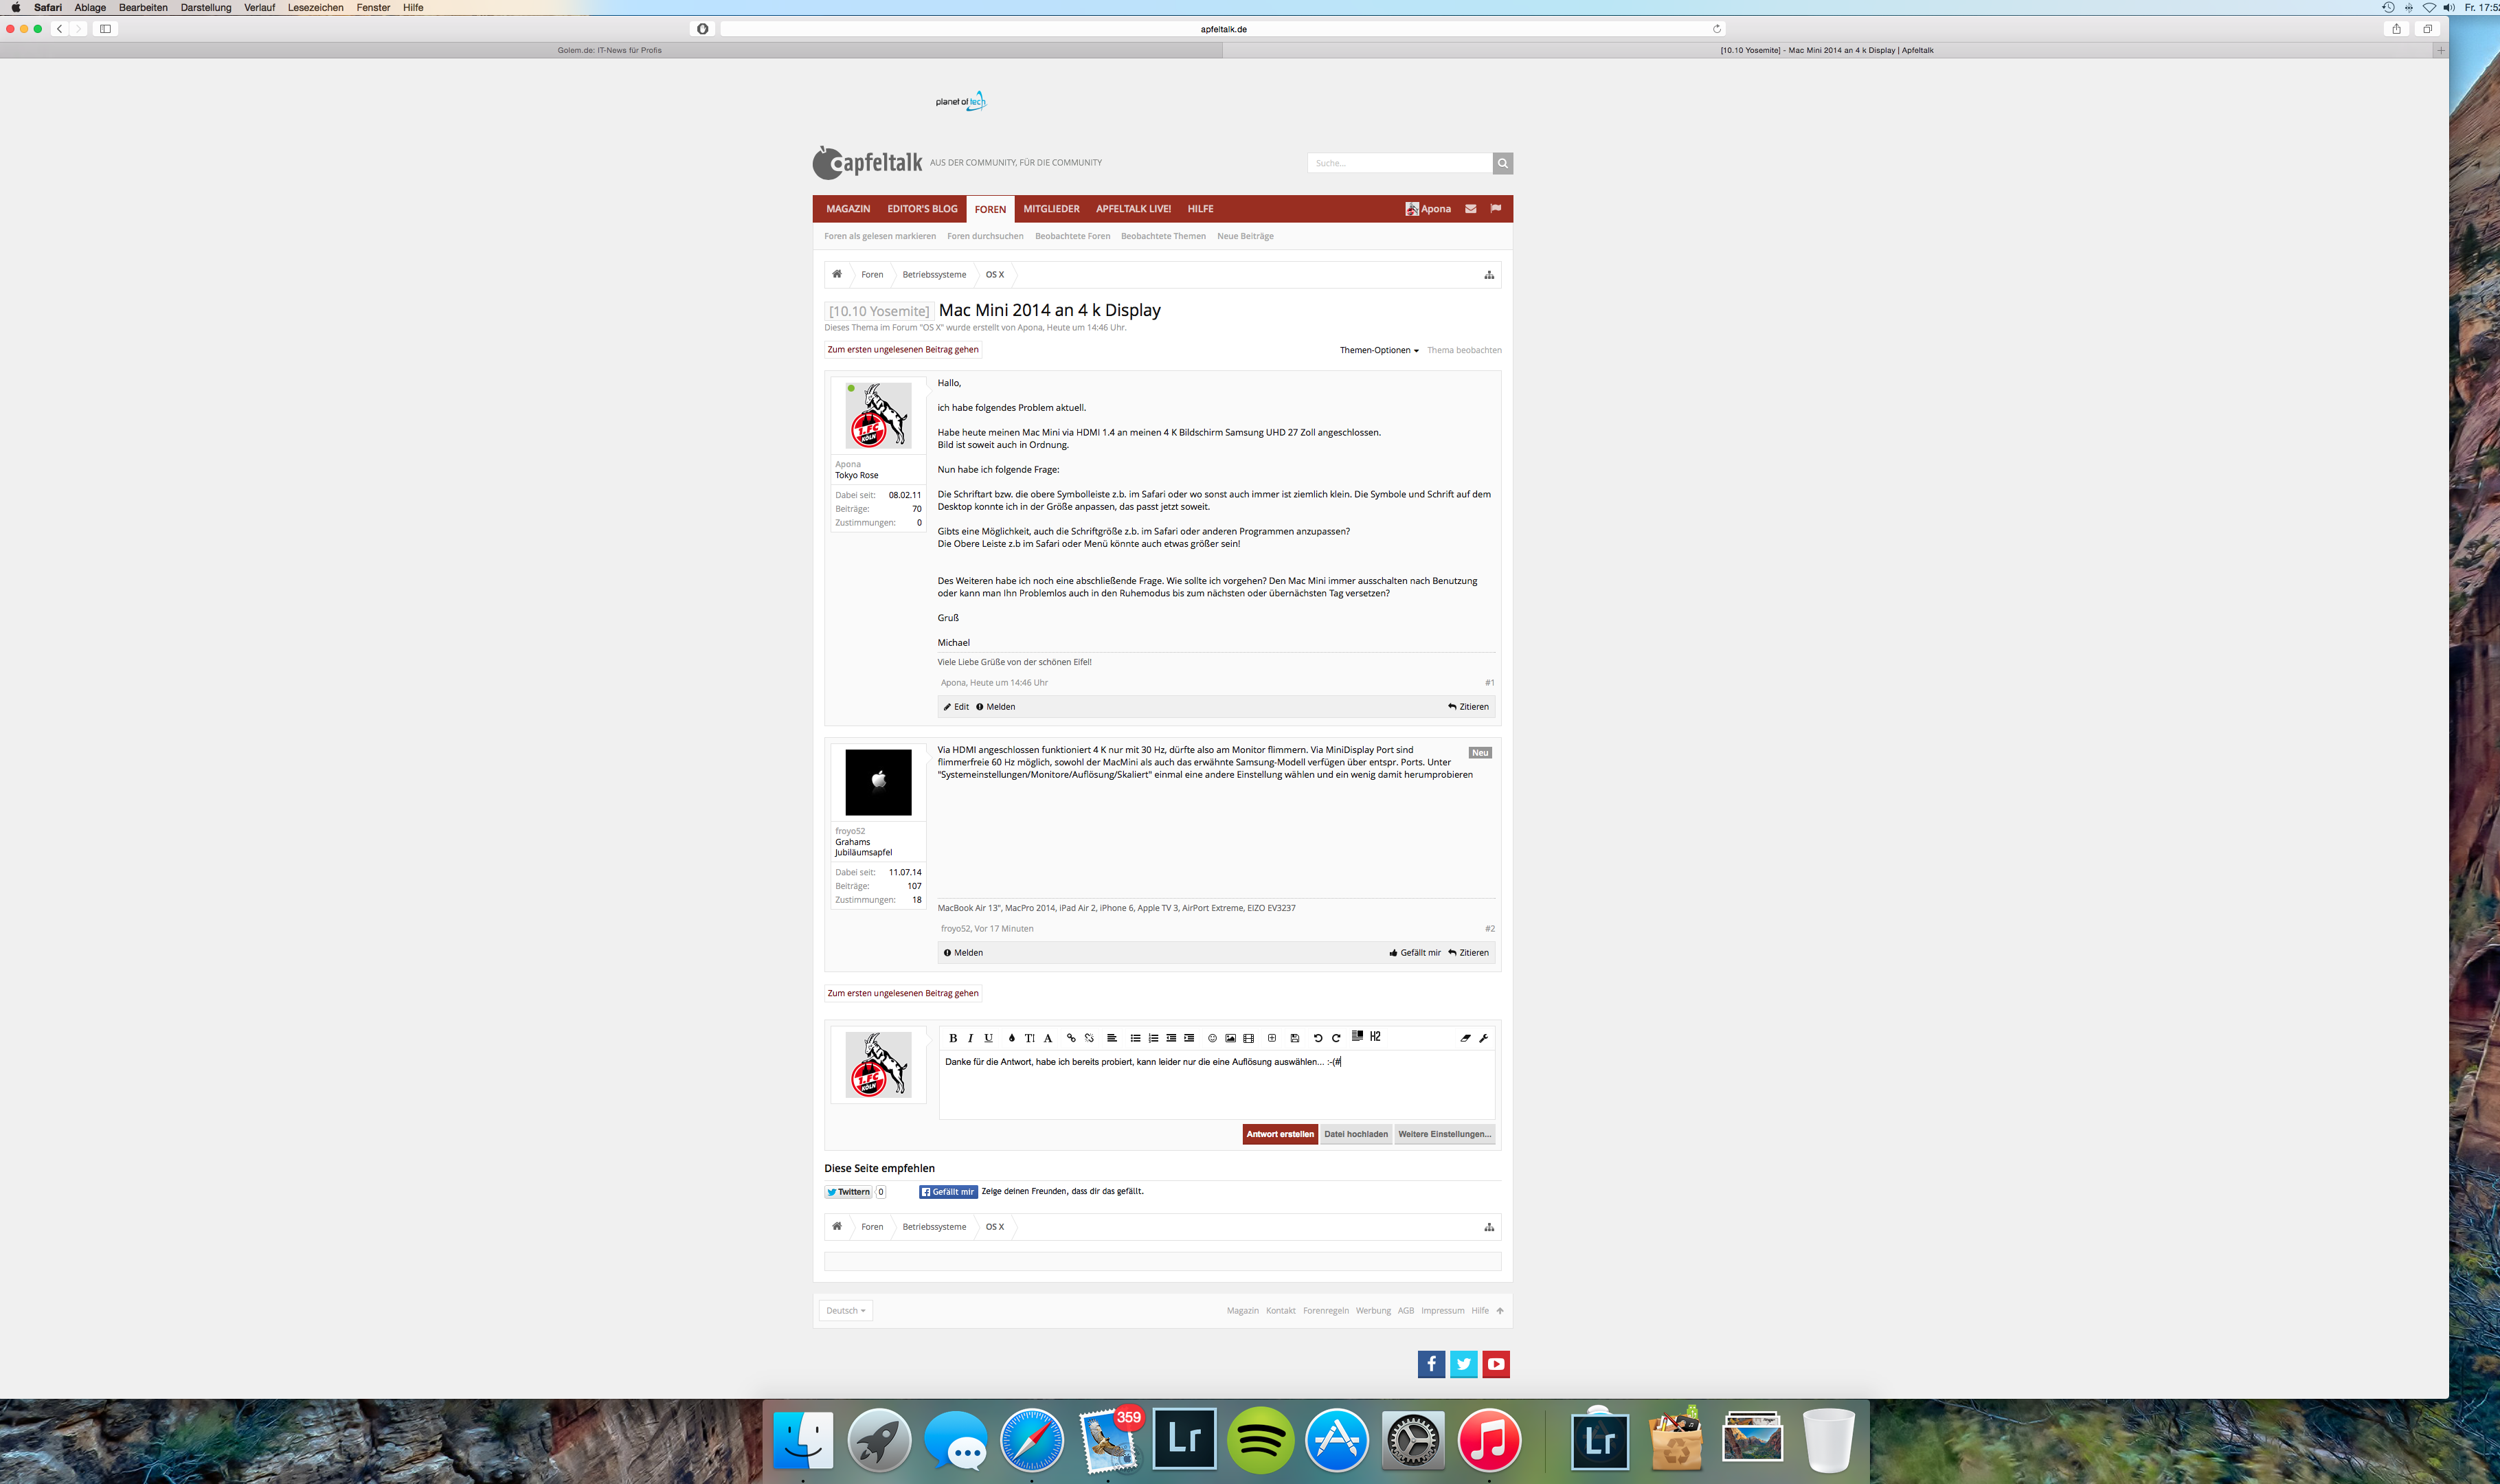Open the smiley picker
Viewport: 2500px width, 1484px height.
(1212, 1038)
